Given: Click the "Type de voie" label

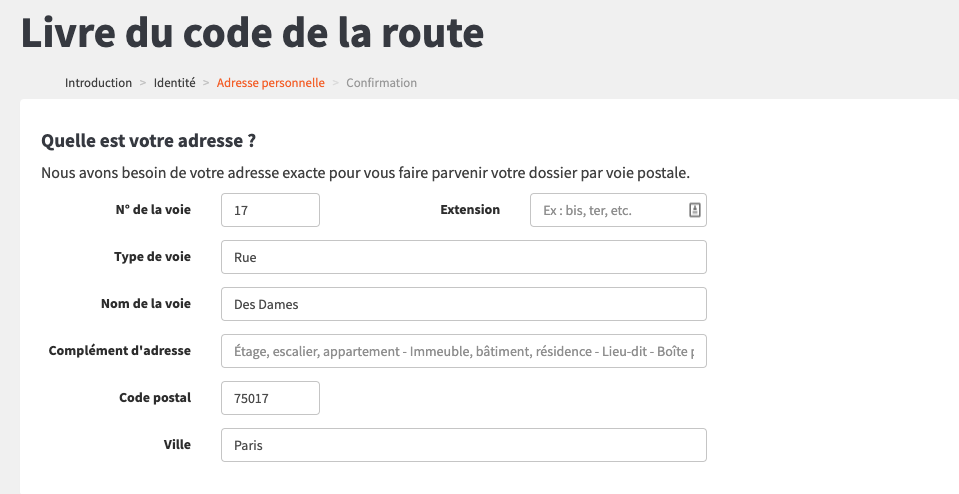Looking at the screenshot, I should tap(152, 257).
